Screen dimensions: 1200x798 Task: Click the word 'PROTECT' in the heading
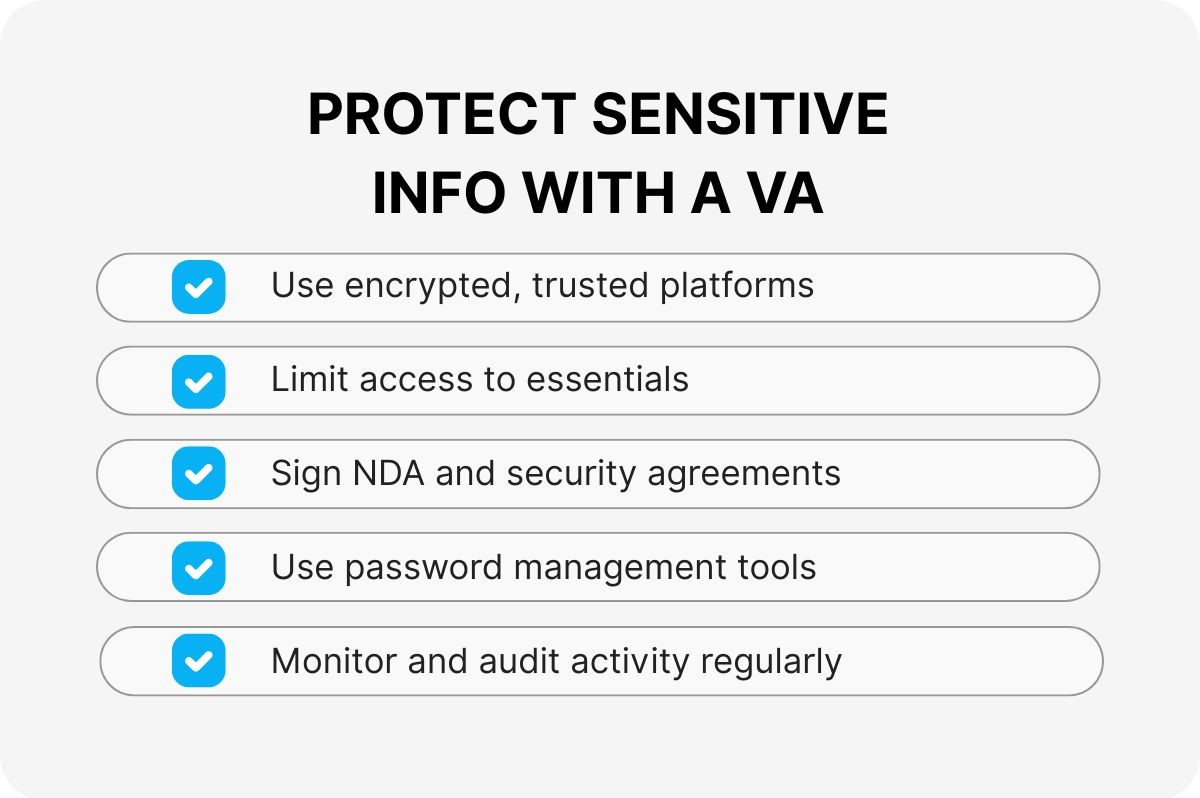pos(440,114)
